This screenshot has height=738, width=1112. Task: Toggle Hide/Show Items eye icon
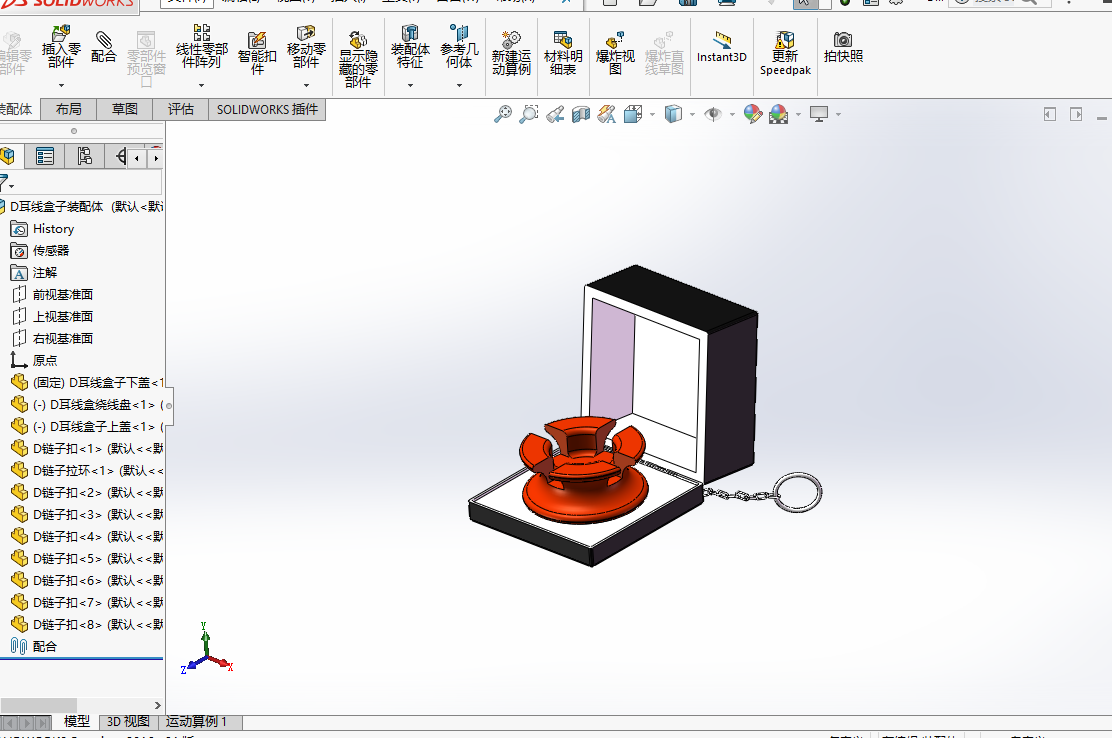click(x=713, y=113)
